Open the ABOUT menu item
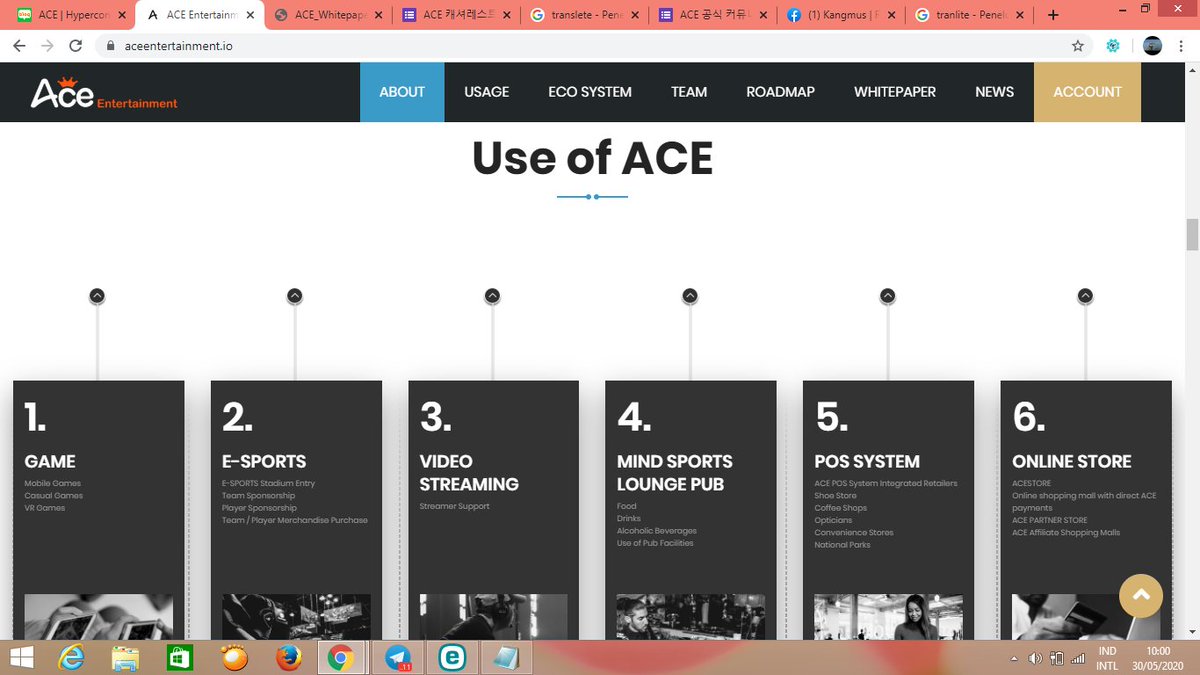The width and height of the screenshot is (1200, 675). [x=402, y=92]
